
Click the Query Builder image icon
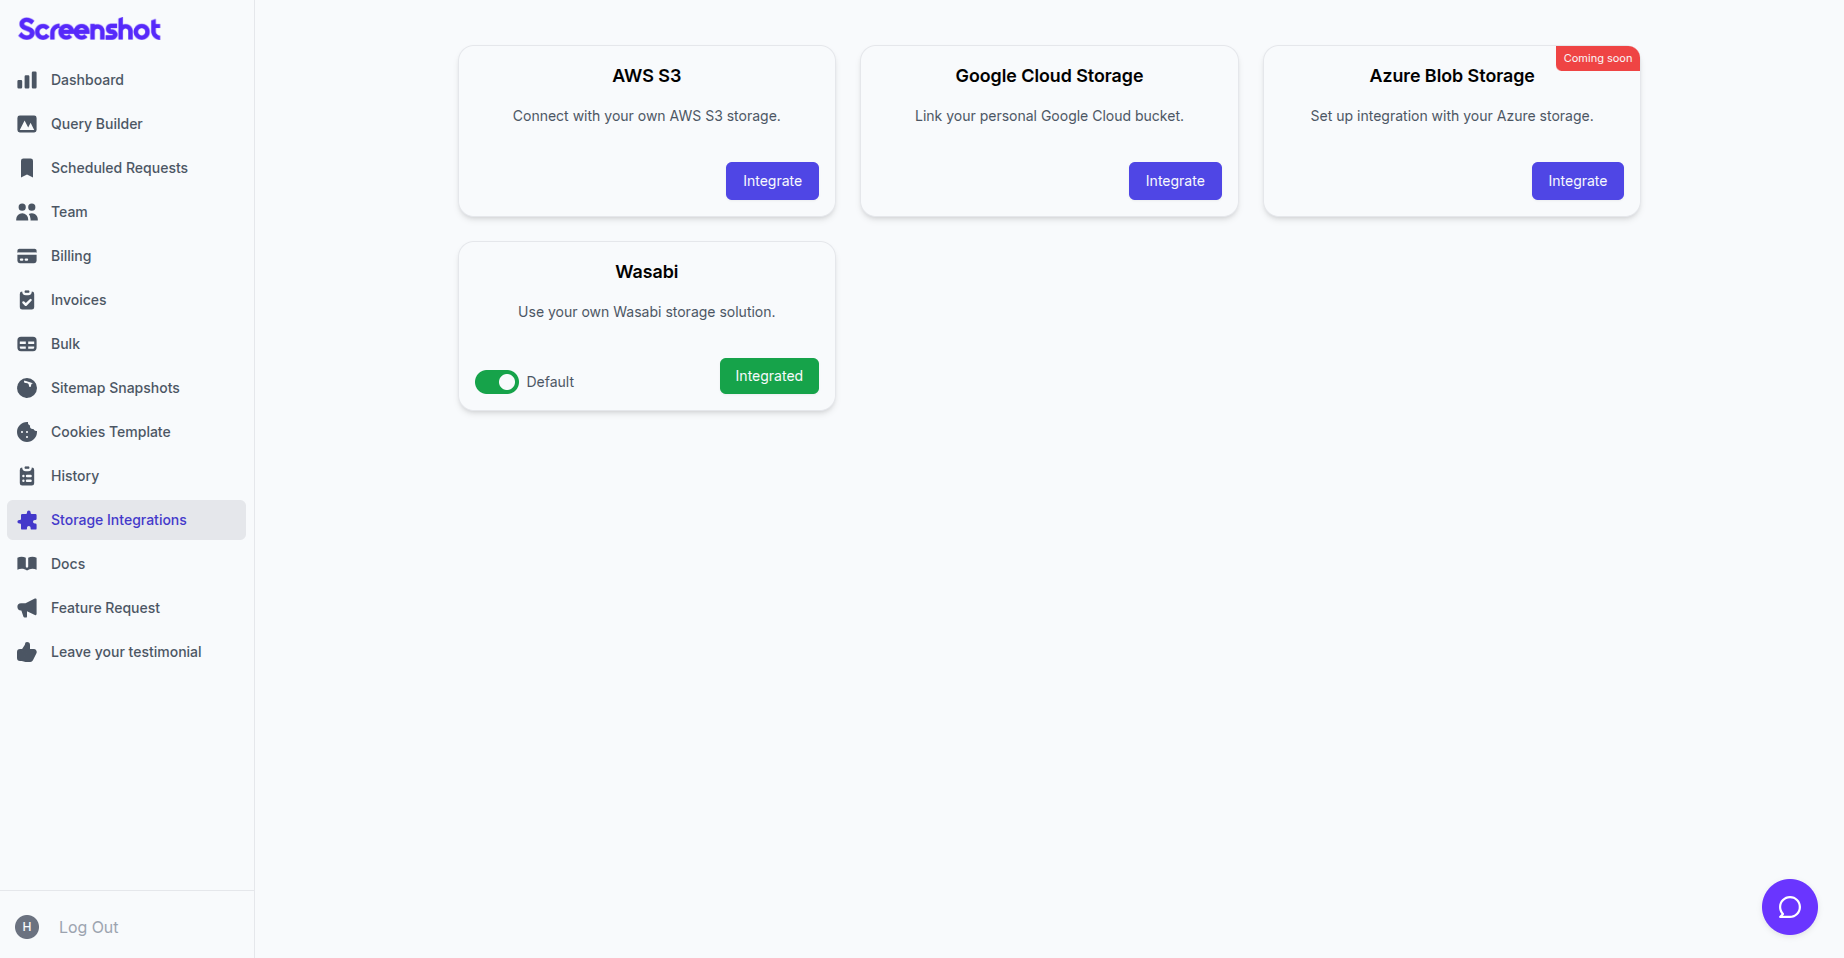[27, 124]
